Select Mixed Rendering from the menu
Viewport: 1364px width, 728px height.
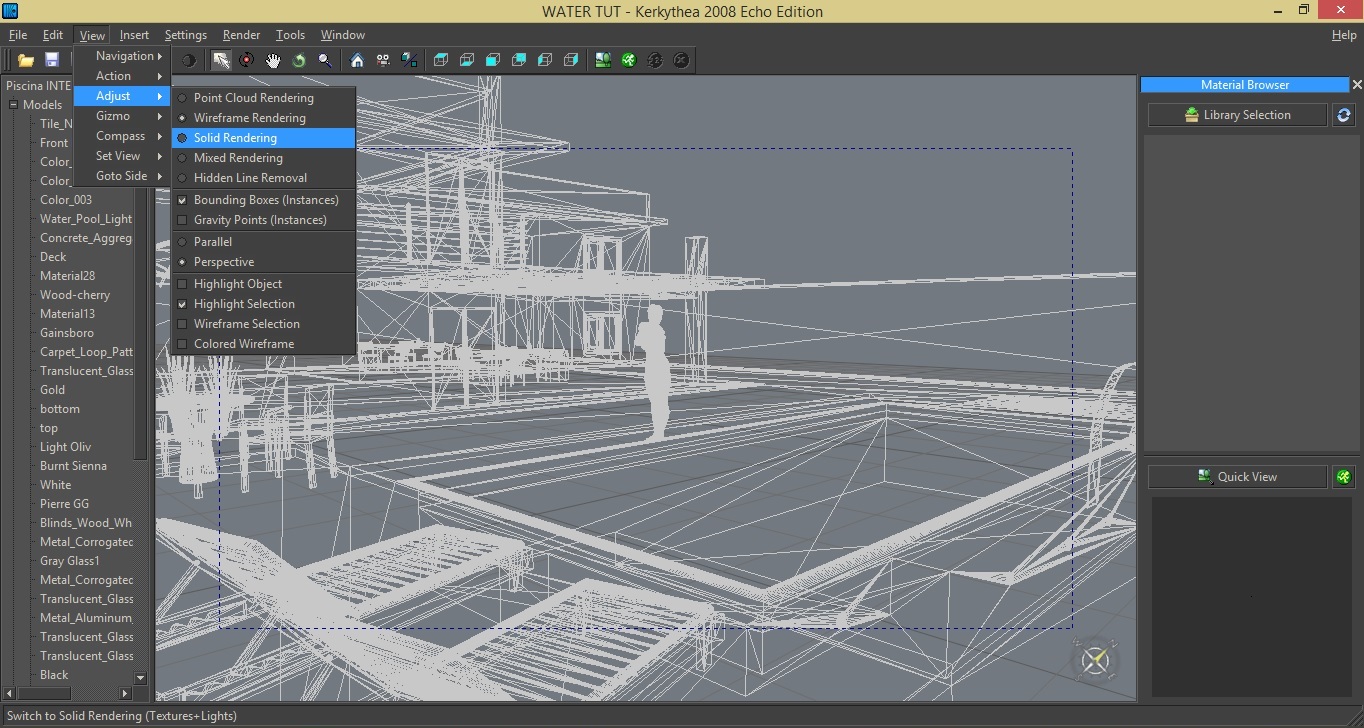click(x=238, y=157)
